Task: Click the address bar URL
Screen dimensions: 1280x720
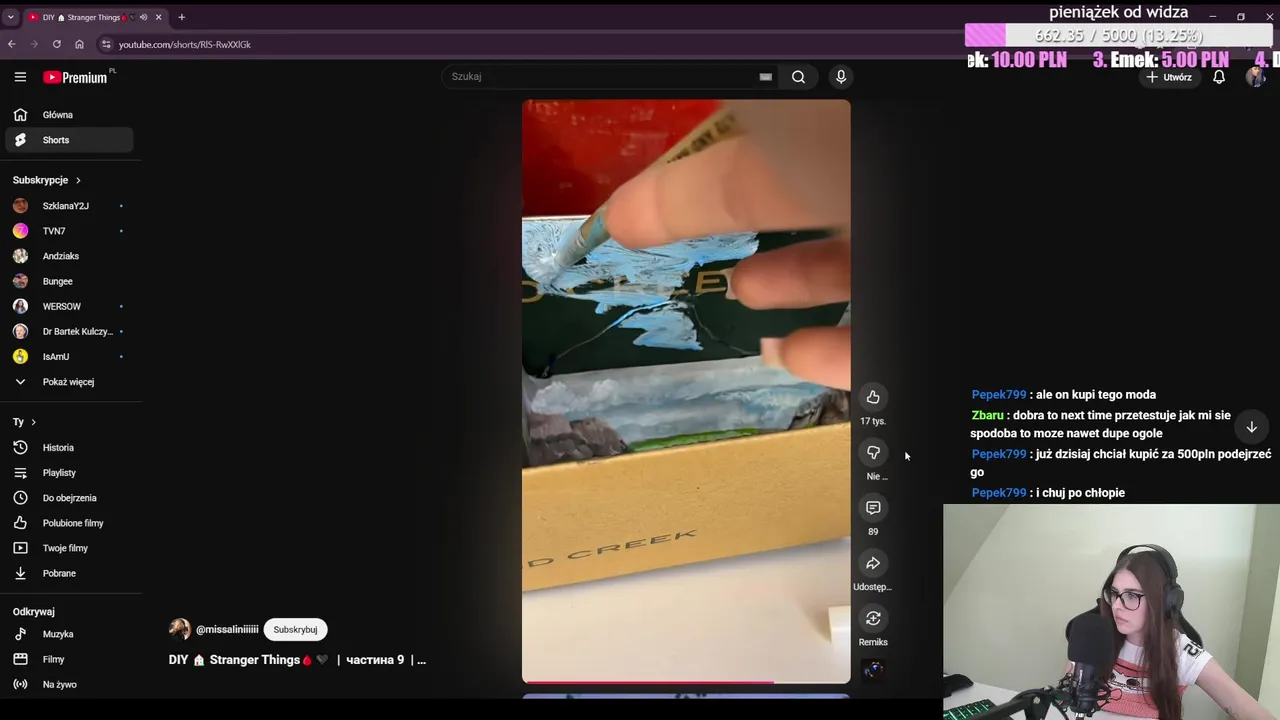Action: coord(185,44)
